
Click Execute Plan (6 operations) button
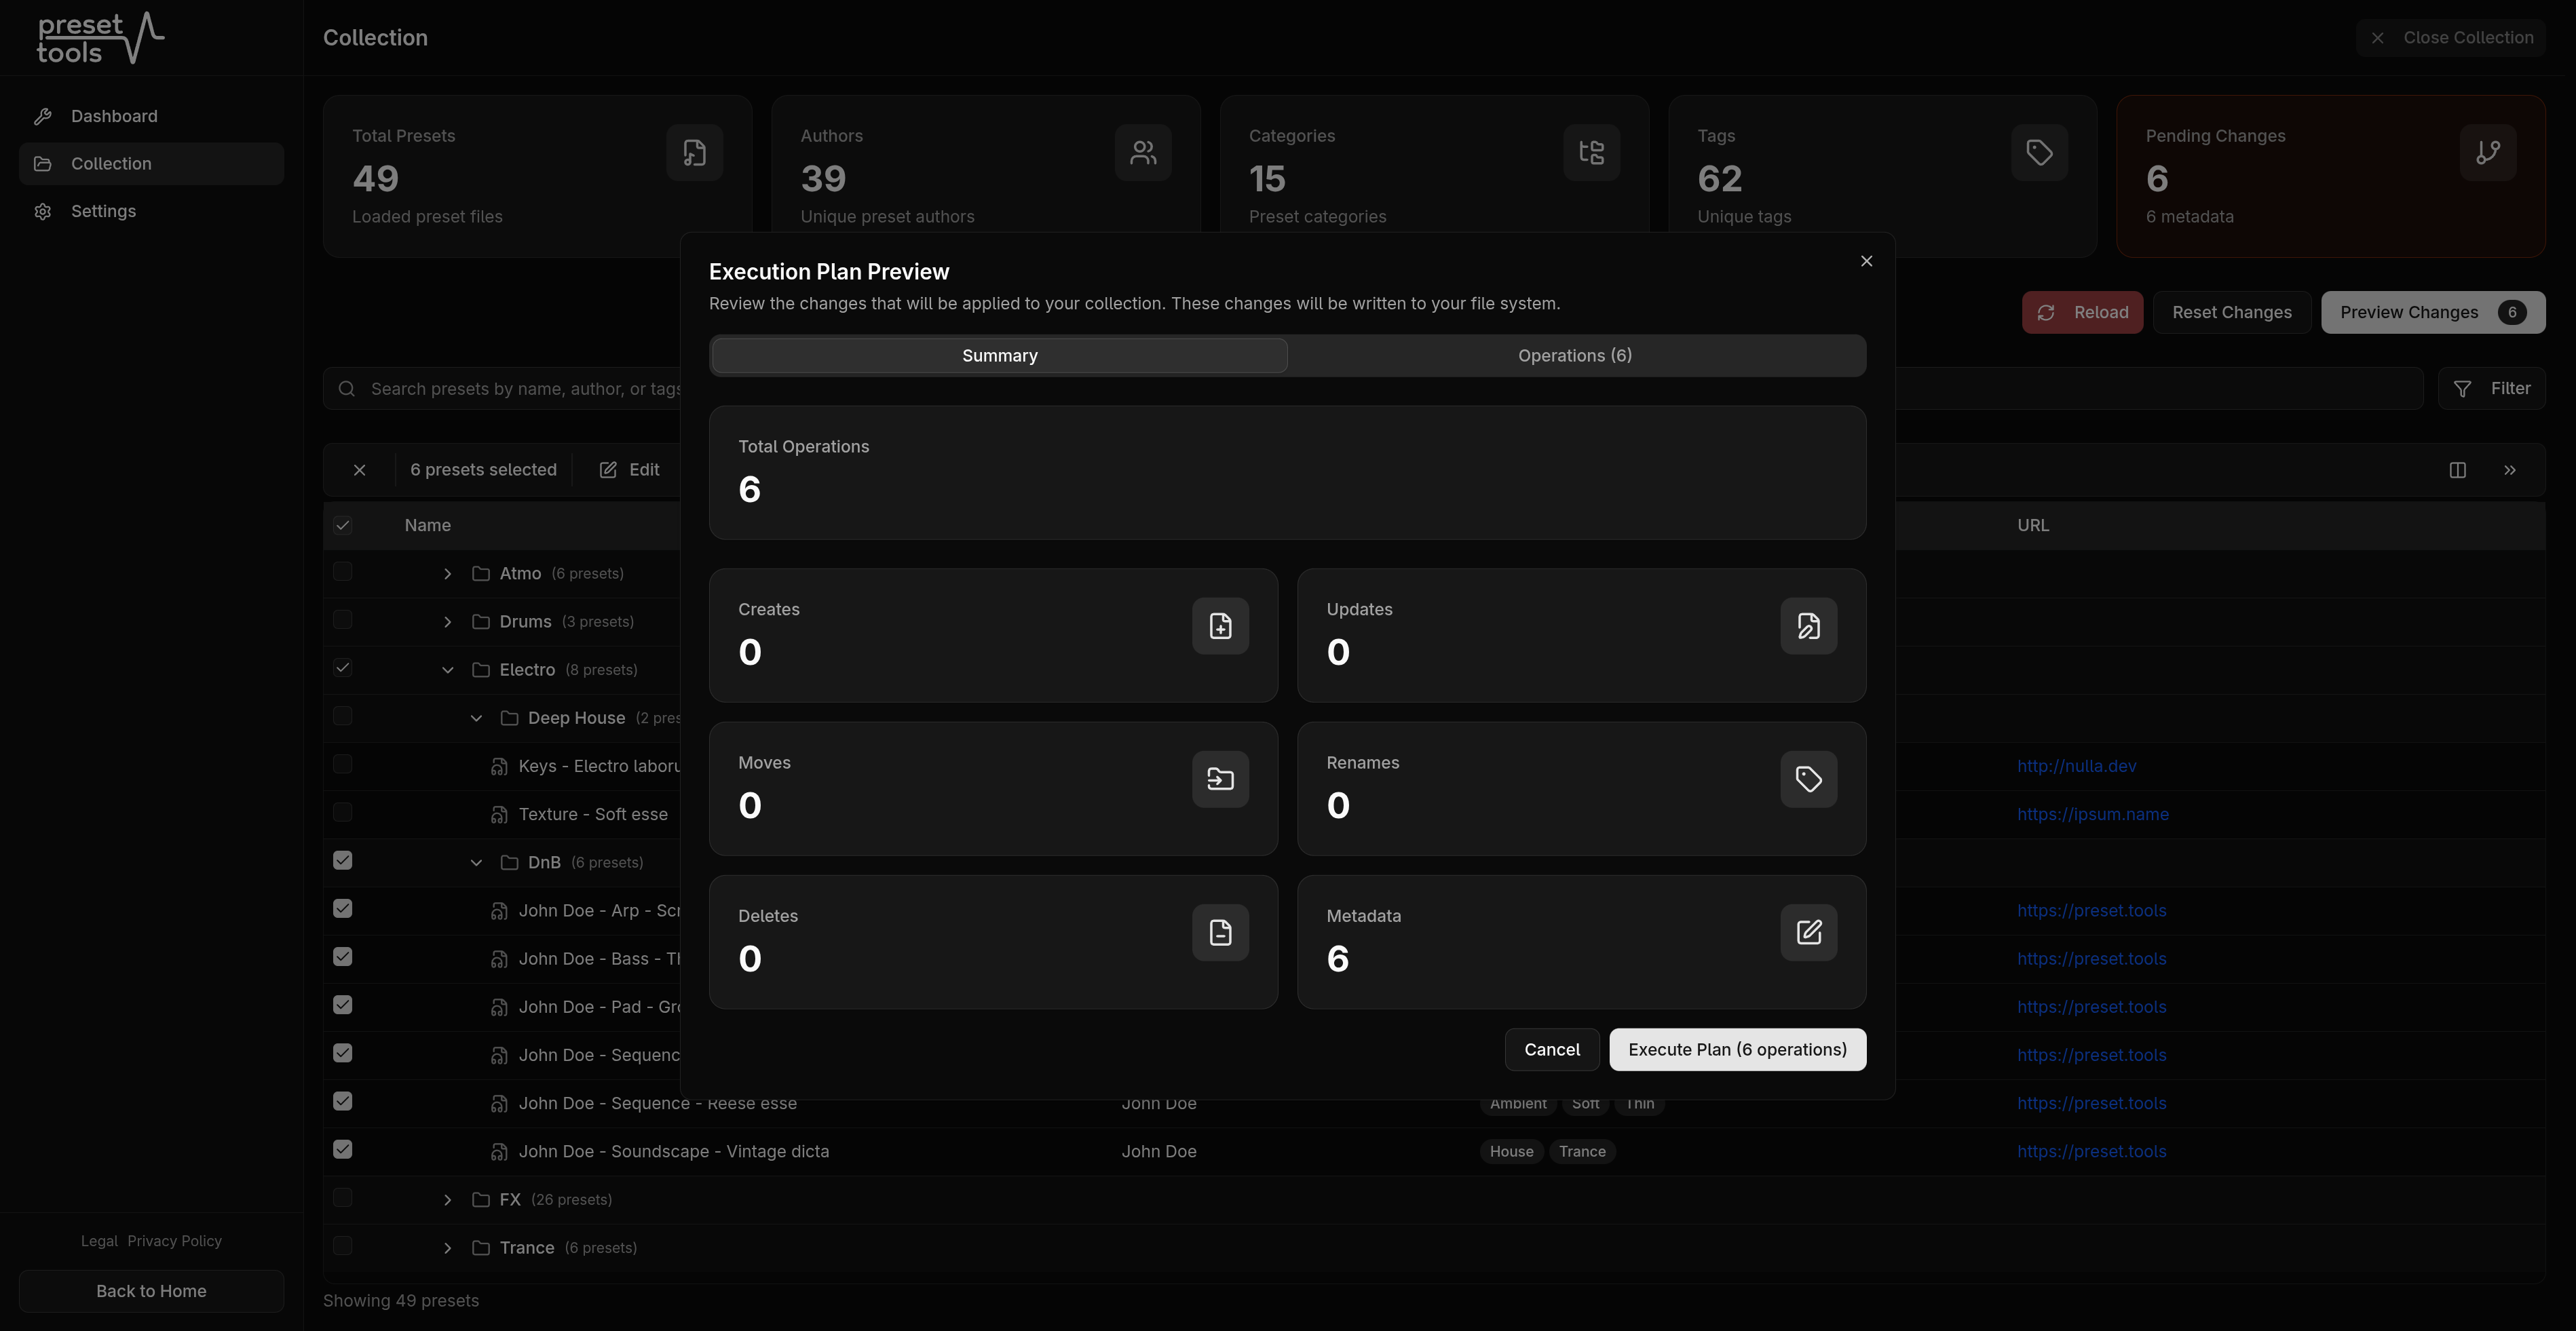click(x=1737, y=1050)
